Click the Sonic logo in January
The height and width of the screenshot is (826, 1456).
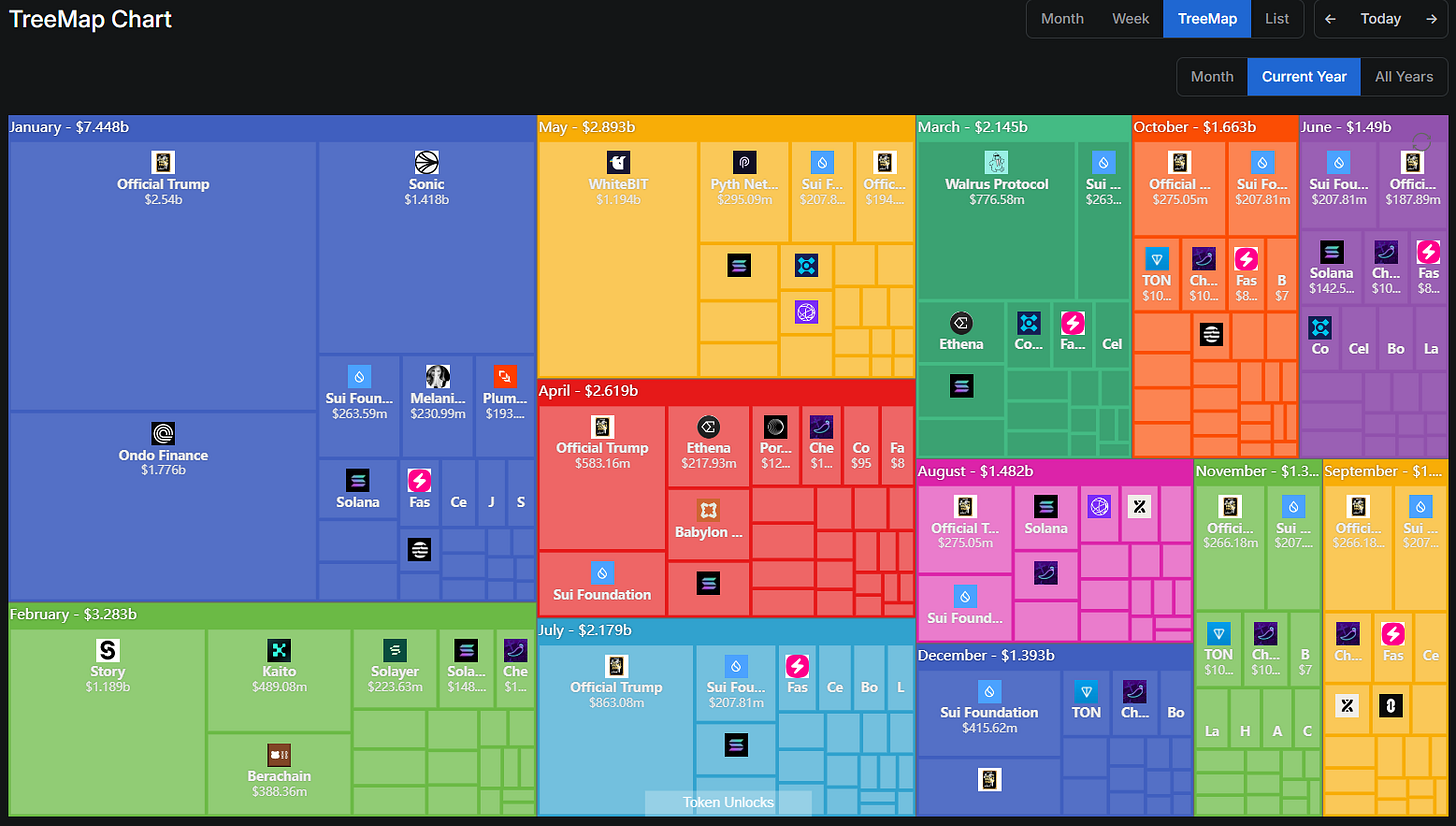[x=427, y=162]
